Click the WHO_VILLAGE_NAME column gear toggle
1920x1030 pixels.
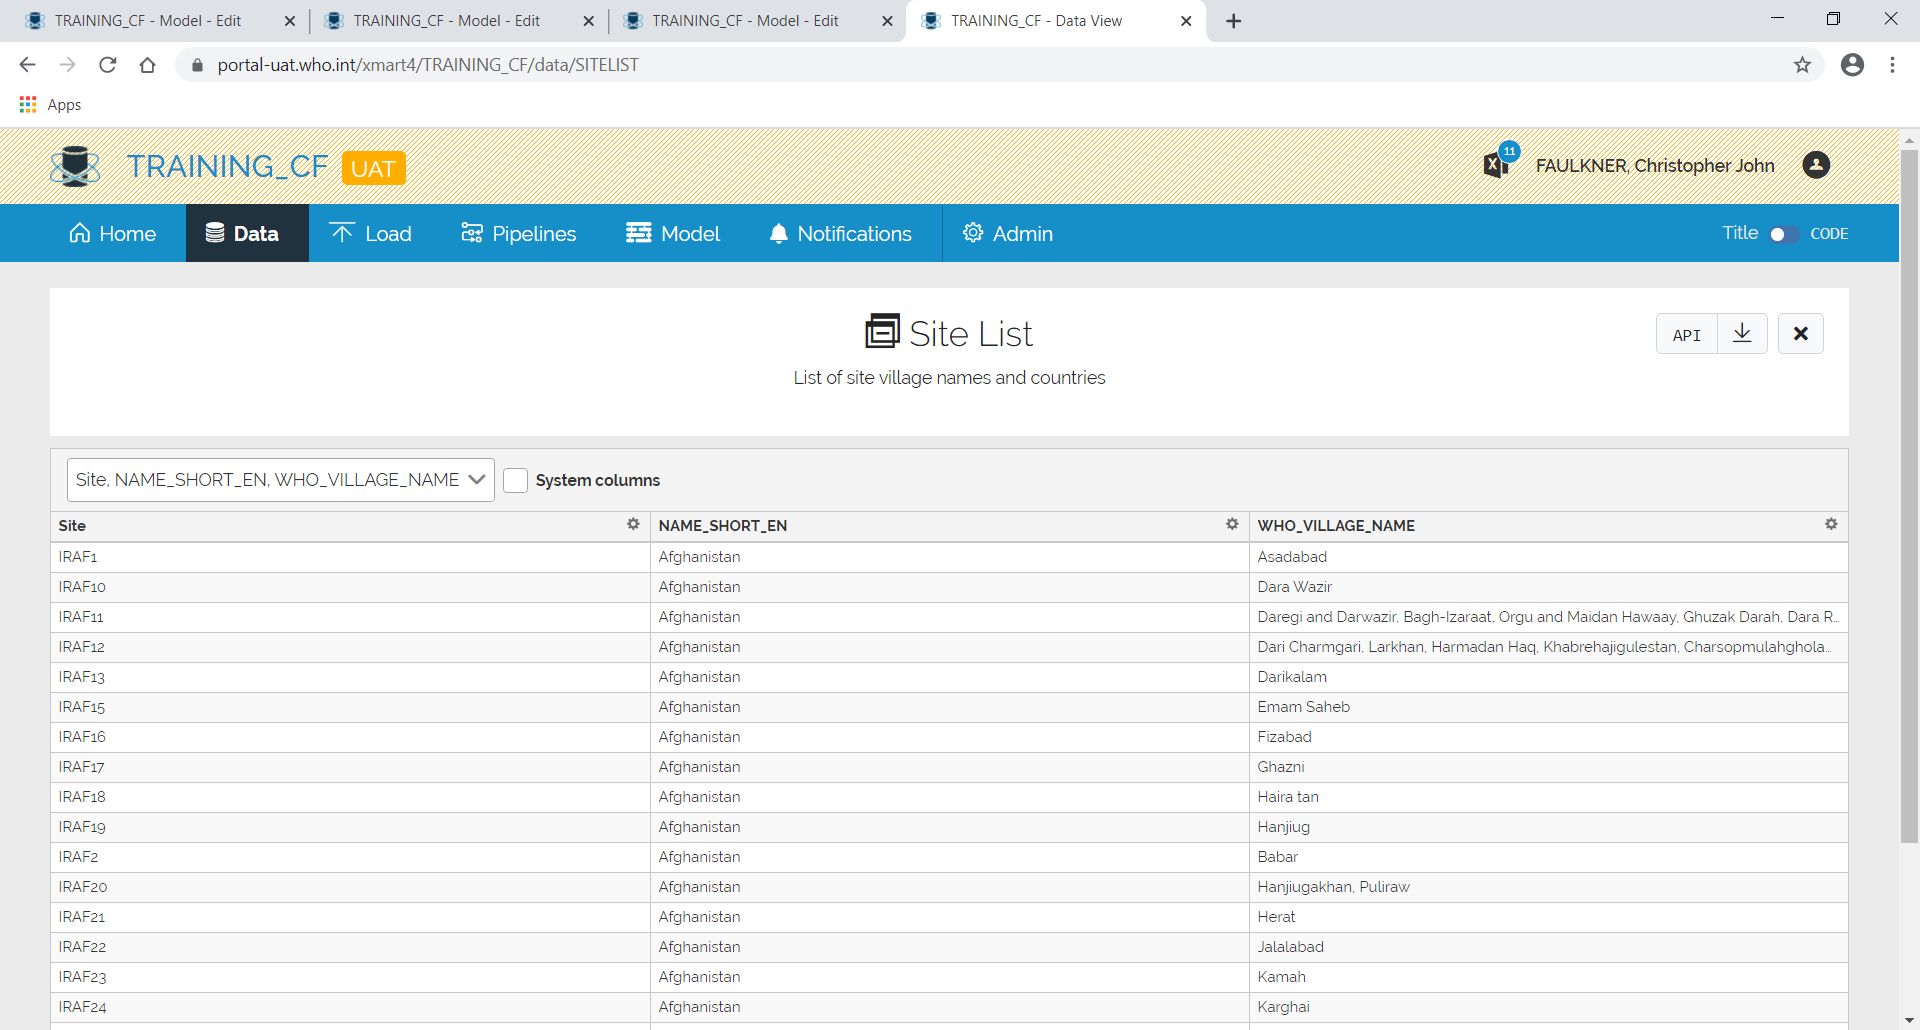pyautogui.click(x=1831, y=524)
